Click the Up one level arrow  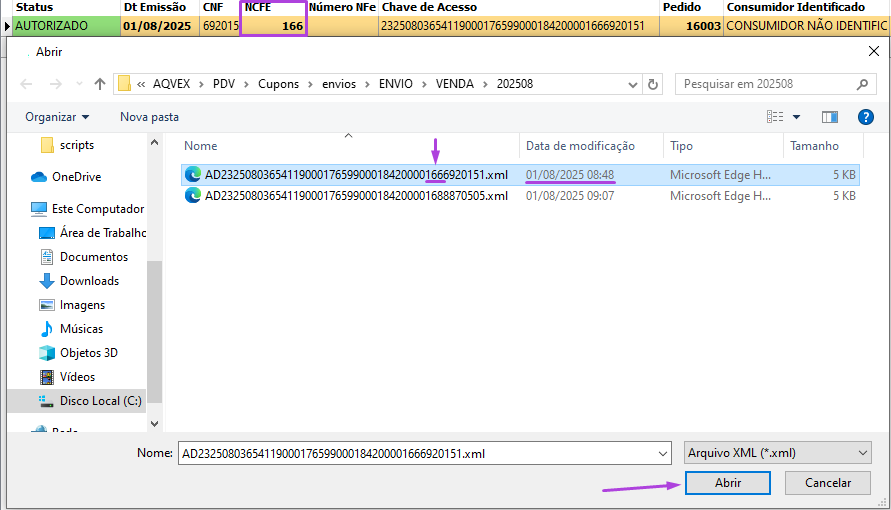99,84
